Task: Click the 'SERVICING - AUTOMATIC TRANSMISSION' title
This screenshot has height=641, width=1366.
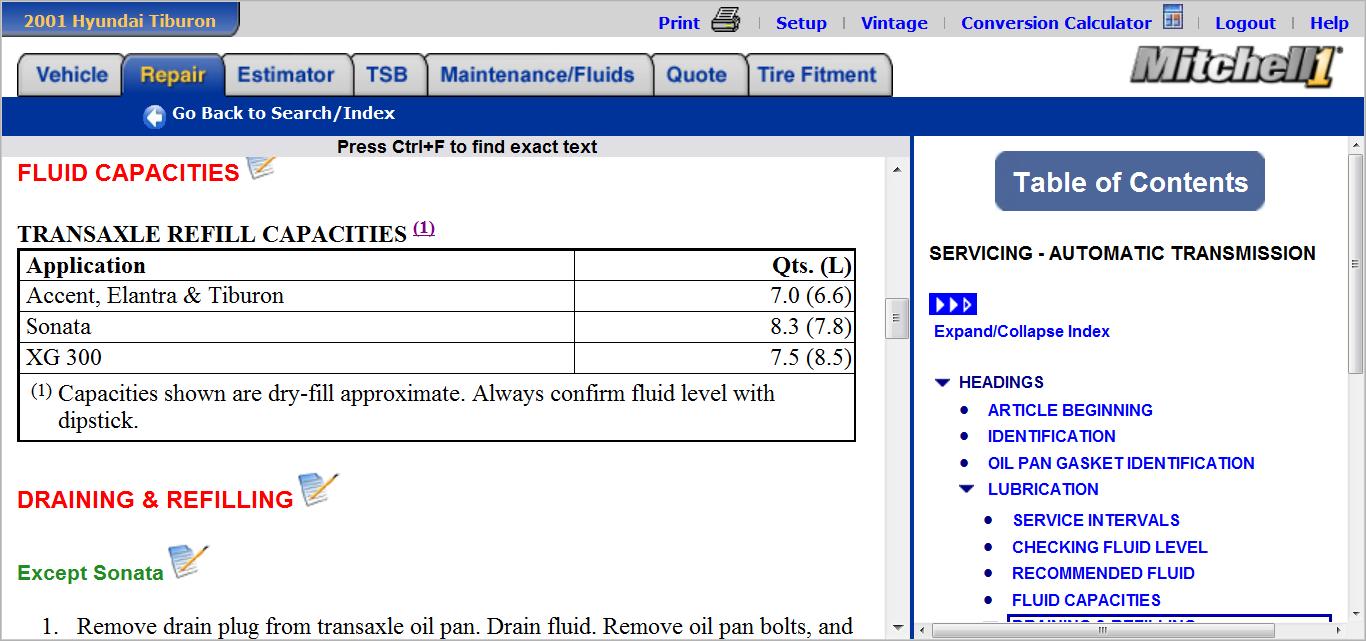Action: (1122, 253)
